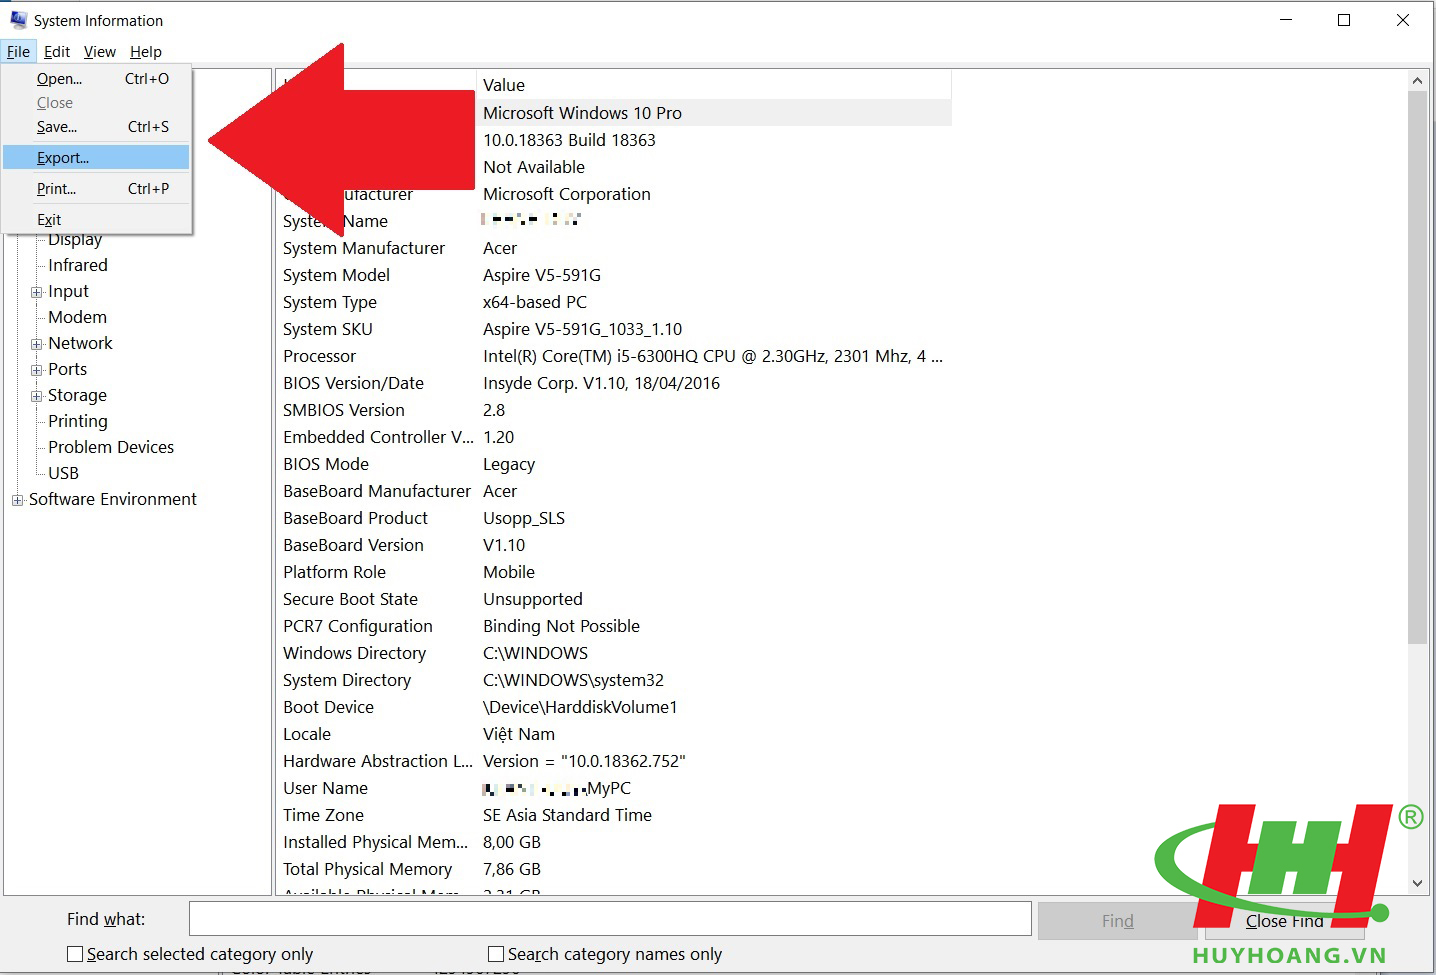The width and height of the screenshot is (1436, 975).
Task: Select the Printing tree item
Action: pyautogui.click(x=78, y=421)
